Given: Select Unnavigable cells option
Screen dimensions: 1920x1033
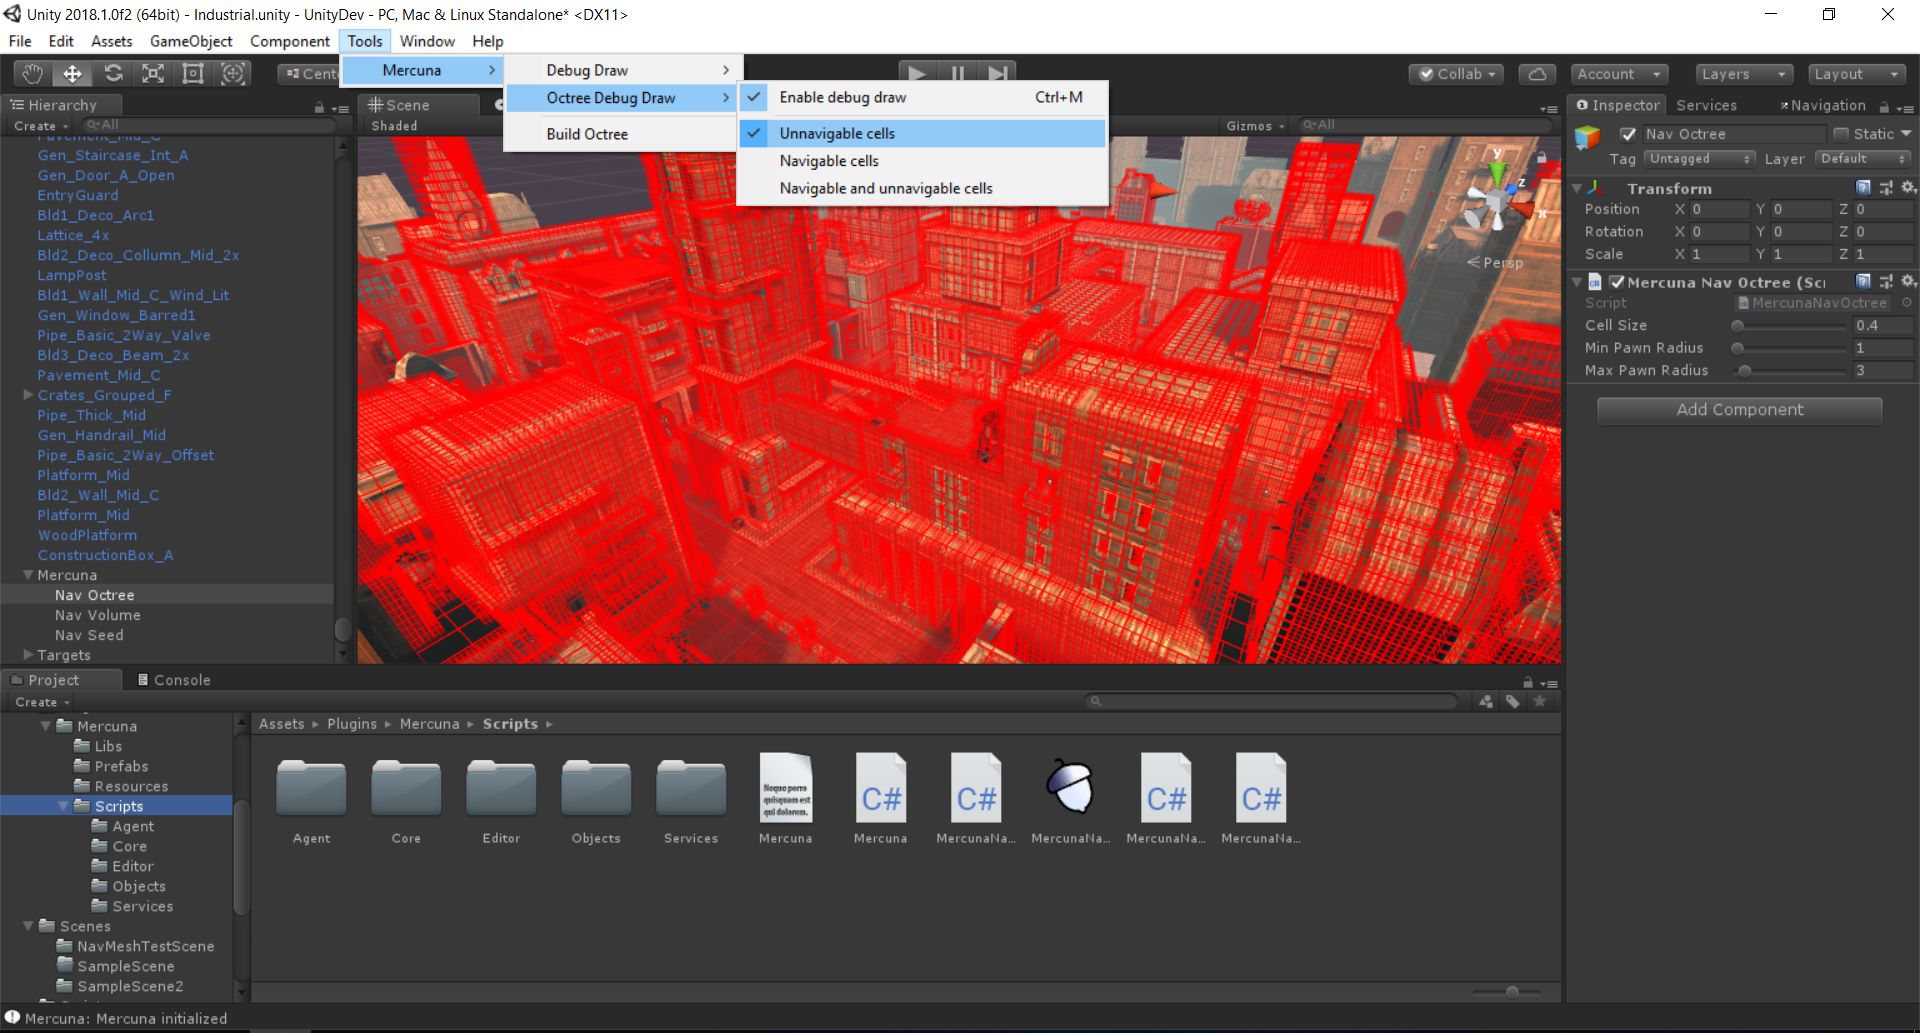Looking at the screenshot, I should 923,133.
